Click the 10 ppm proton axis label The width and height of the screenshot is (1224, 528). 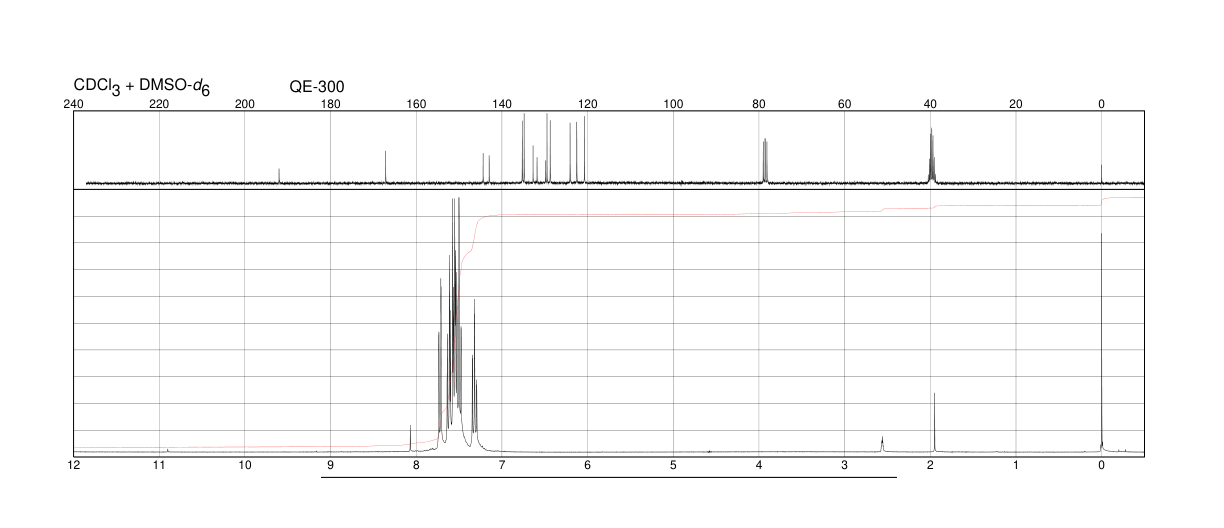pos(245,465)
